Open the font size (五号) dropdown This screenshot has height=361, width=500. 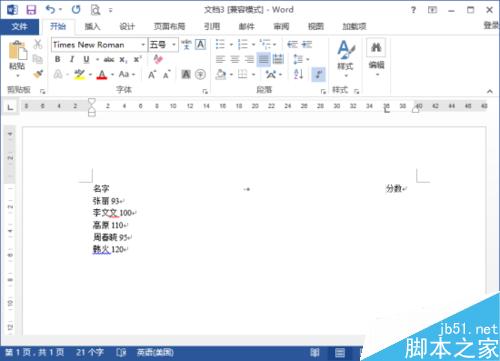click(174, 45)
